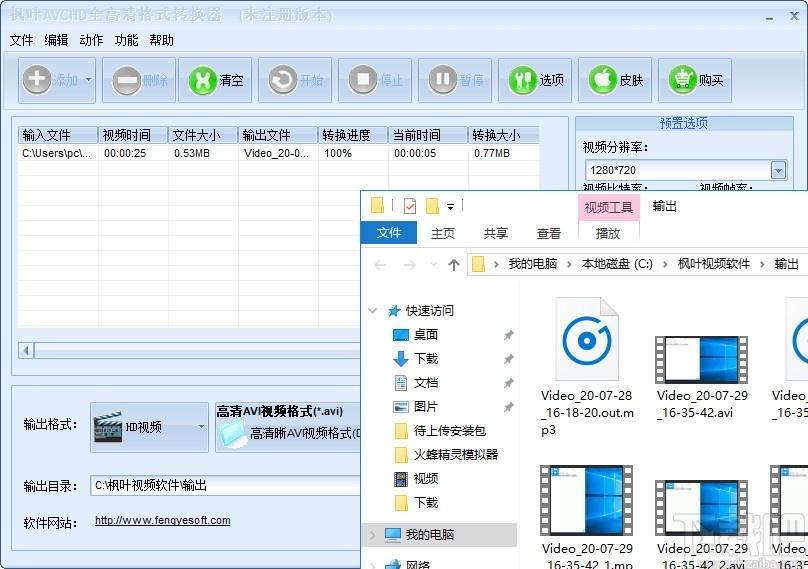Select 图片 in the navigation pane
Viewport: 808px width, 569px height.
coord(426,407)
